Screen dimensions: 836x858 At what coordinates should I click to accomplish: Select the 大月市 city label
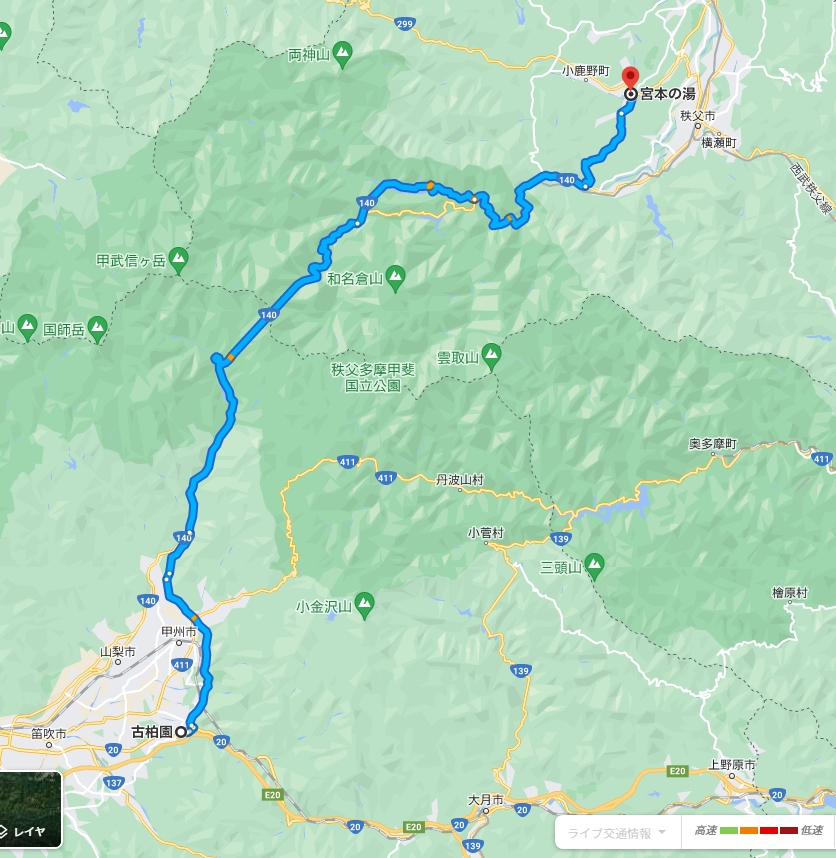point(485,799)
